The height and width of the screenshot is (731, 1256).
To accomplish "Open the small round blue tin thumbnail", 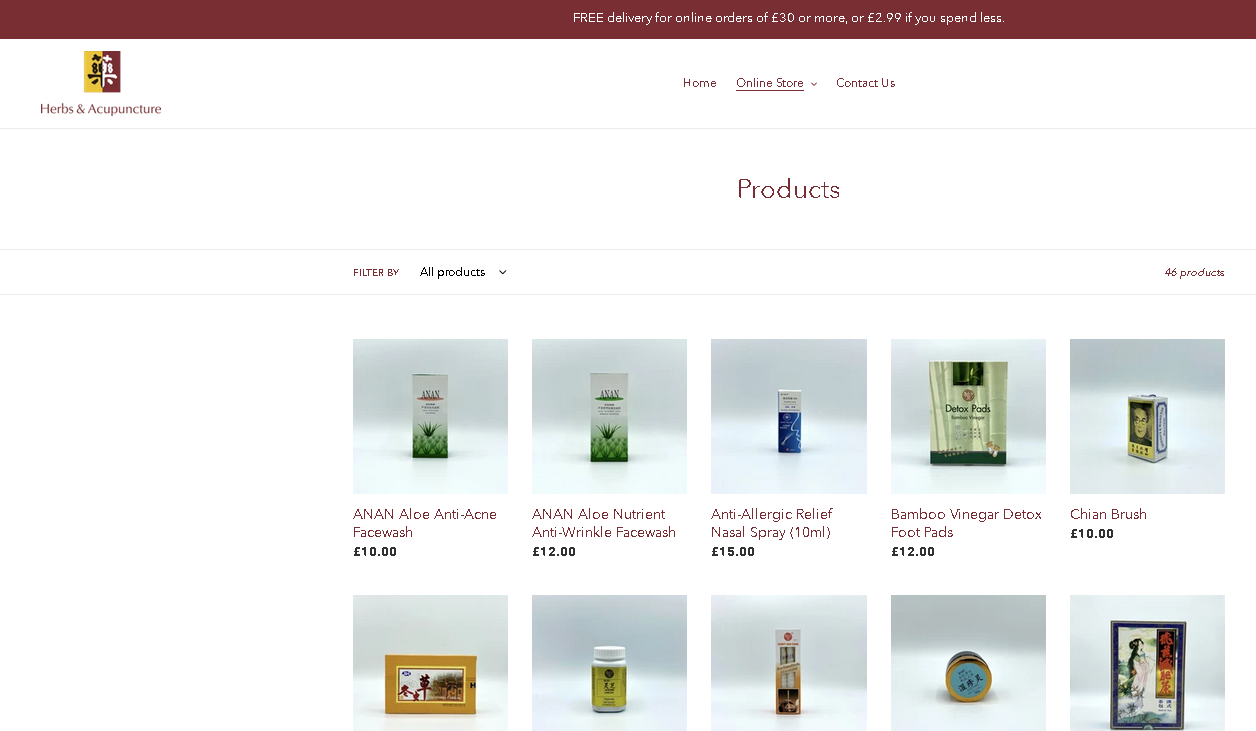I will pos(968,663).
